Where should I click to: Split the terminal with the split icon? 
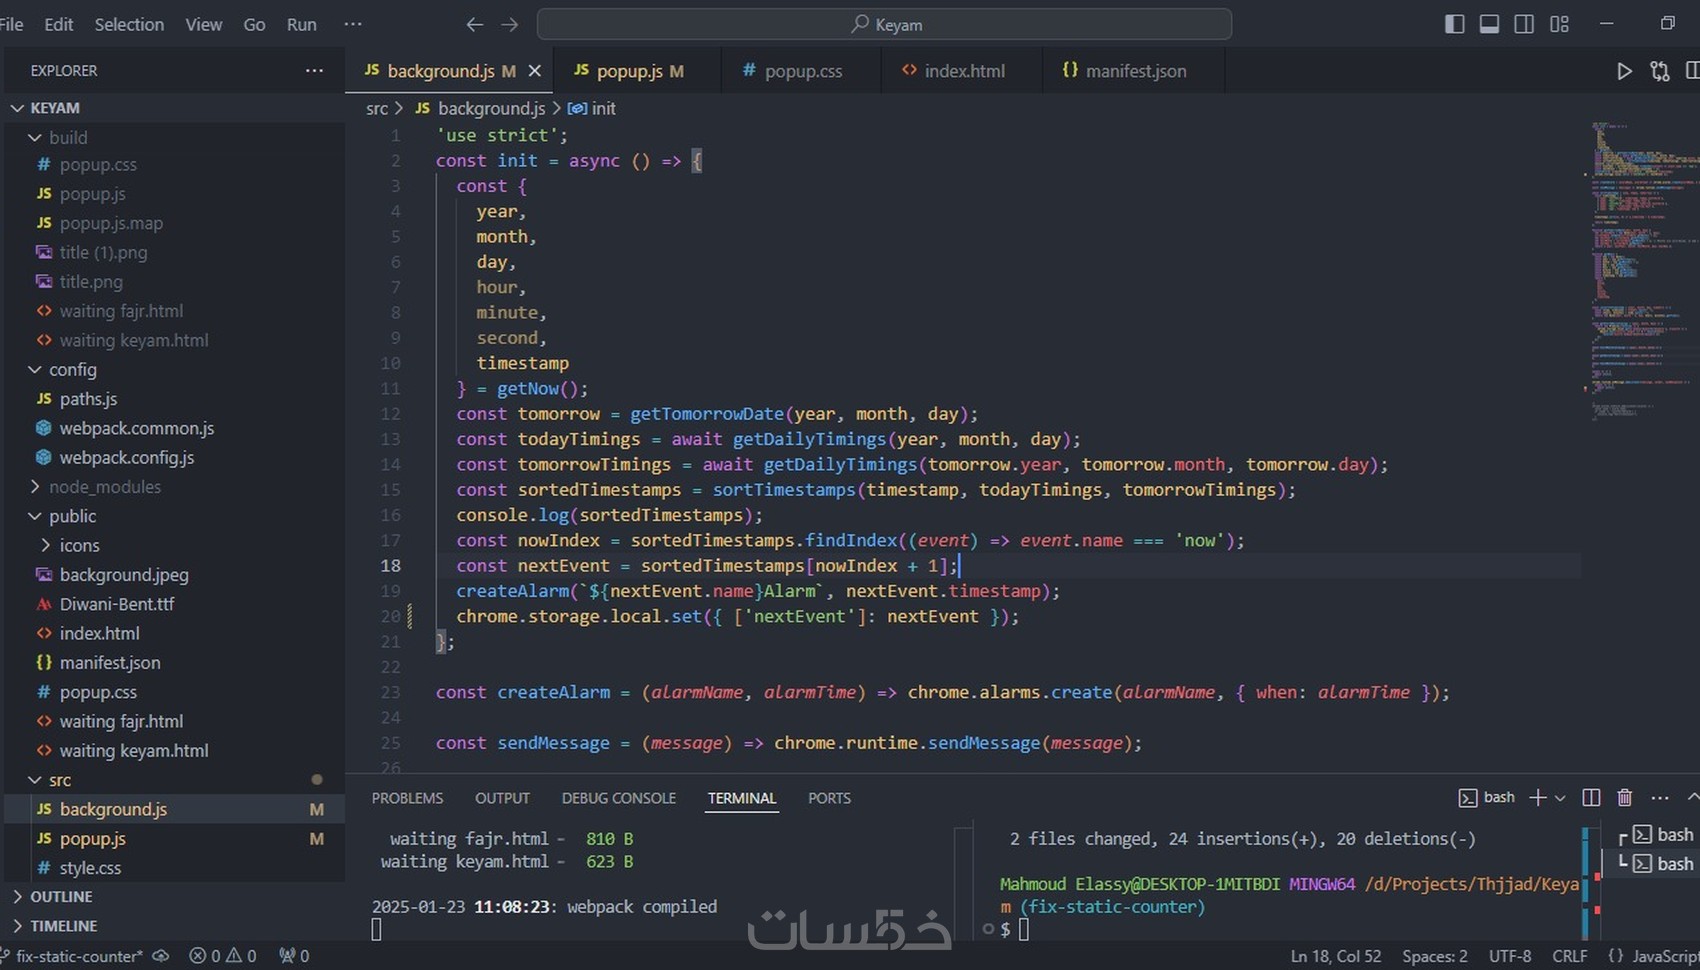click(1591, 797)
